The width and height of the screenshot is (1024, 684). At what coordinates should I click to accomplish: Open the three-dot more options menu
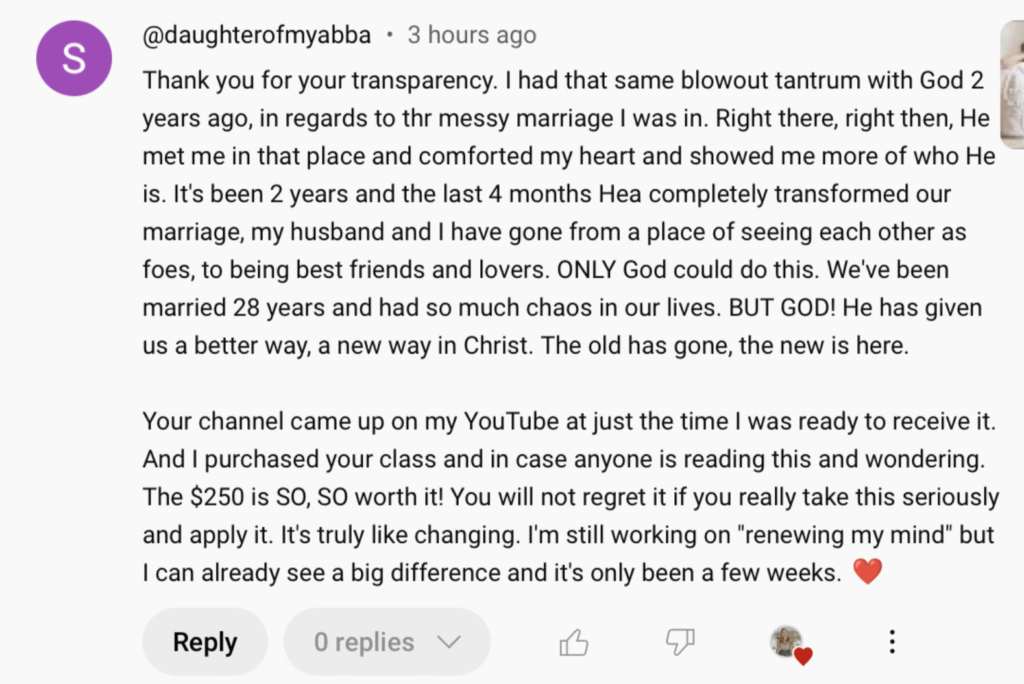[x=892, y=642]
